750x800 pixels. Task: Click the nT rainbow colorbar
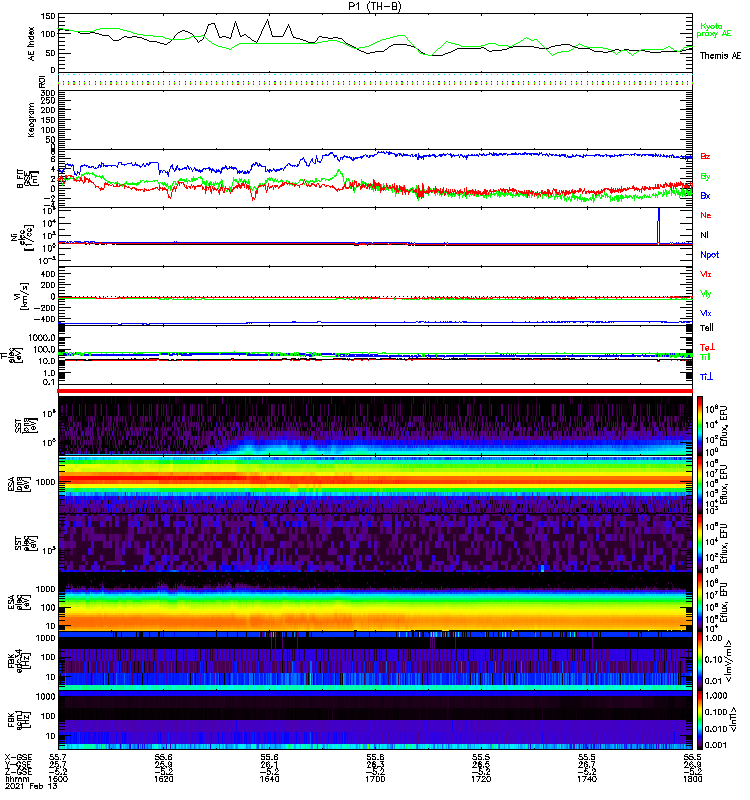(x=700, y=719)
